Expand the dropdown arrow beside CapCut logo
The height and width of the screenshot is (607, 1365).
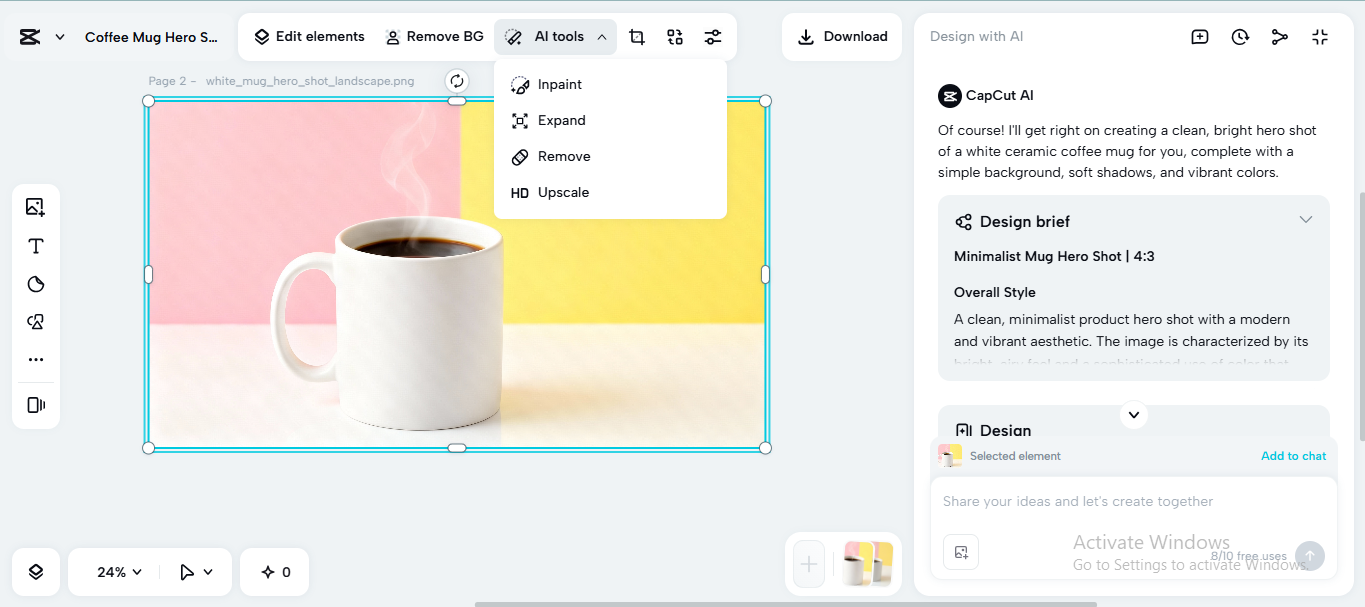(60, 37)
